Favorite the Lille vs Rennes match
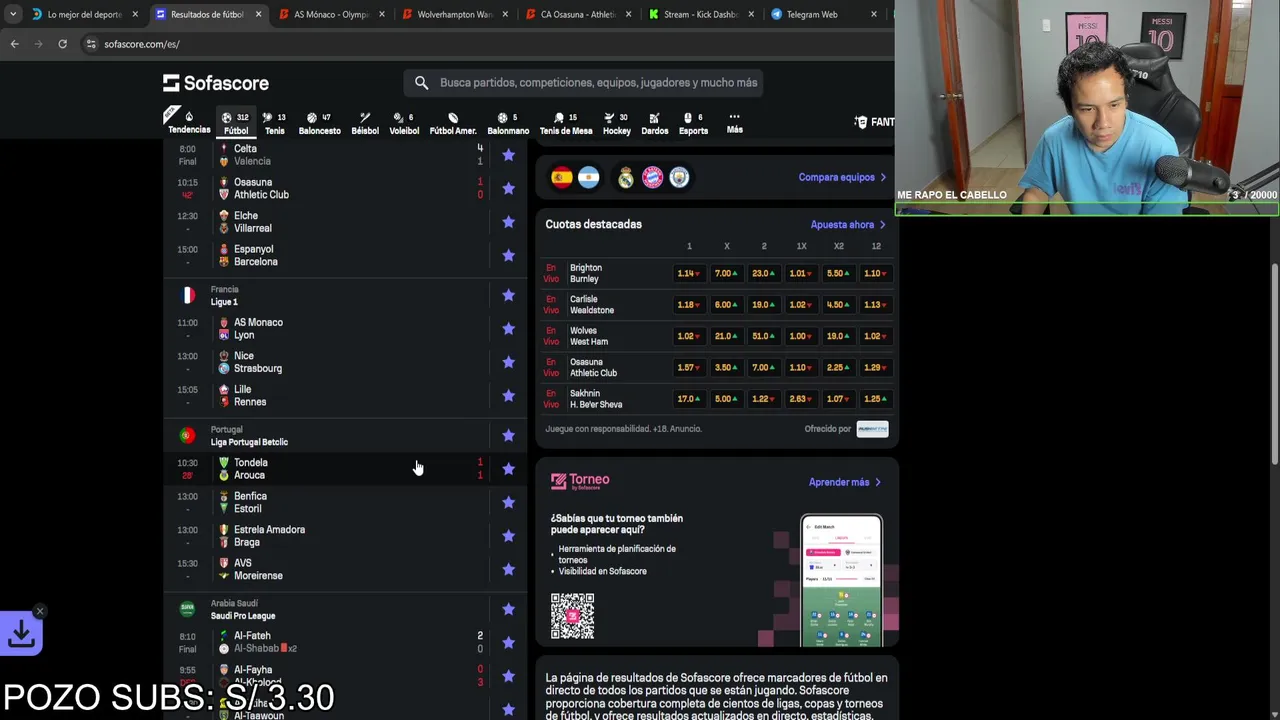Viewport: 1280px width, 720px height. (x=508, y=396)
